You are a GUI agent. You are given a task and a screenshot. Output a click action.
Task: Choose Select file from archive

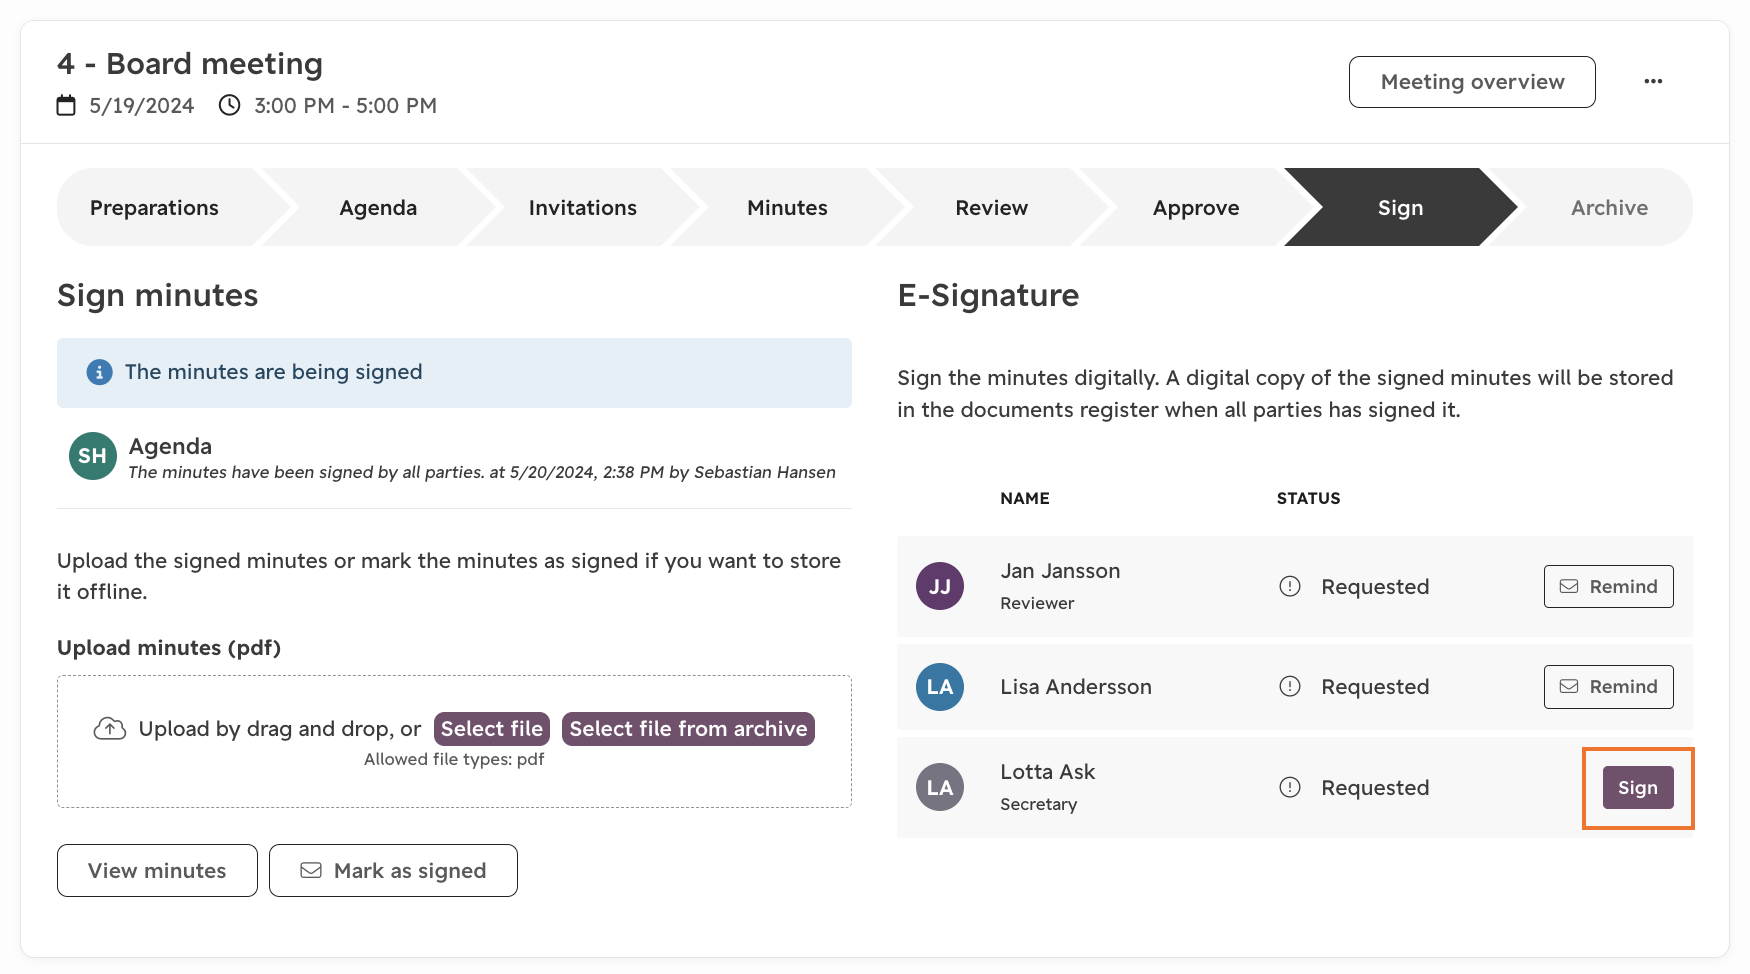[688, 729]
